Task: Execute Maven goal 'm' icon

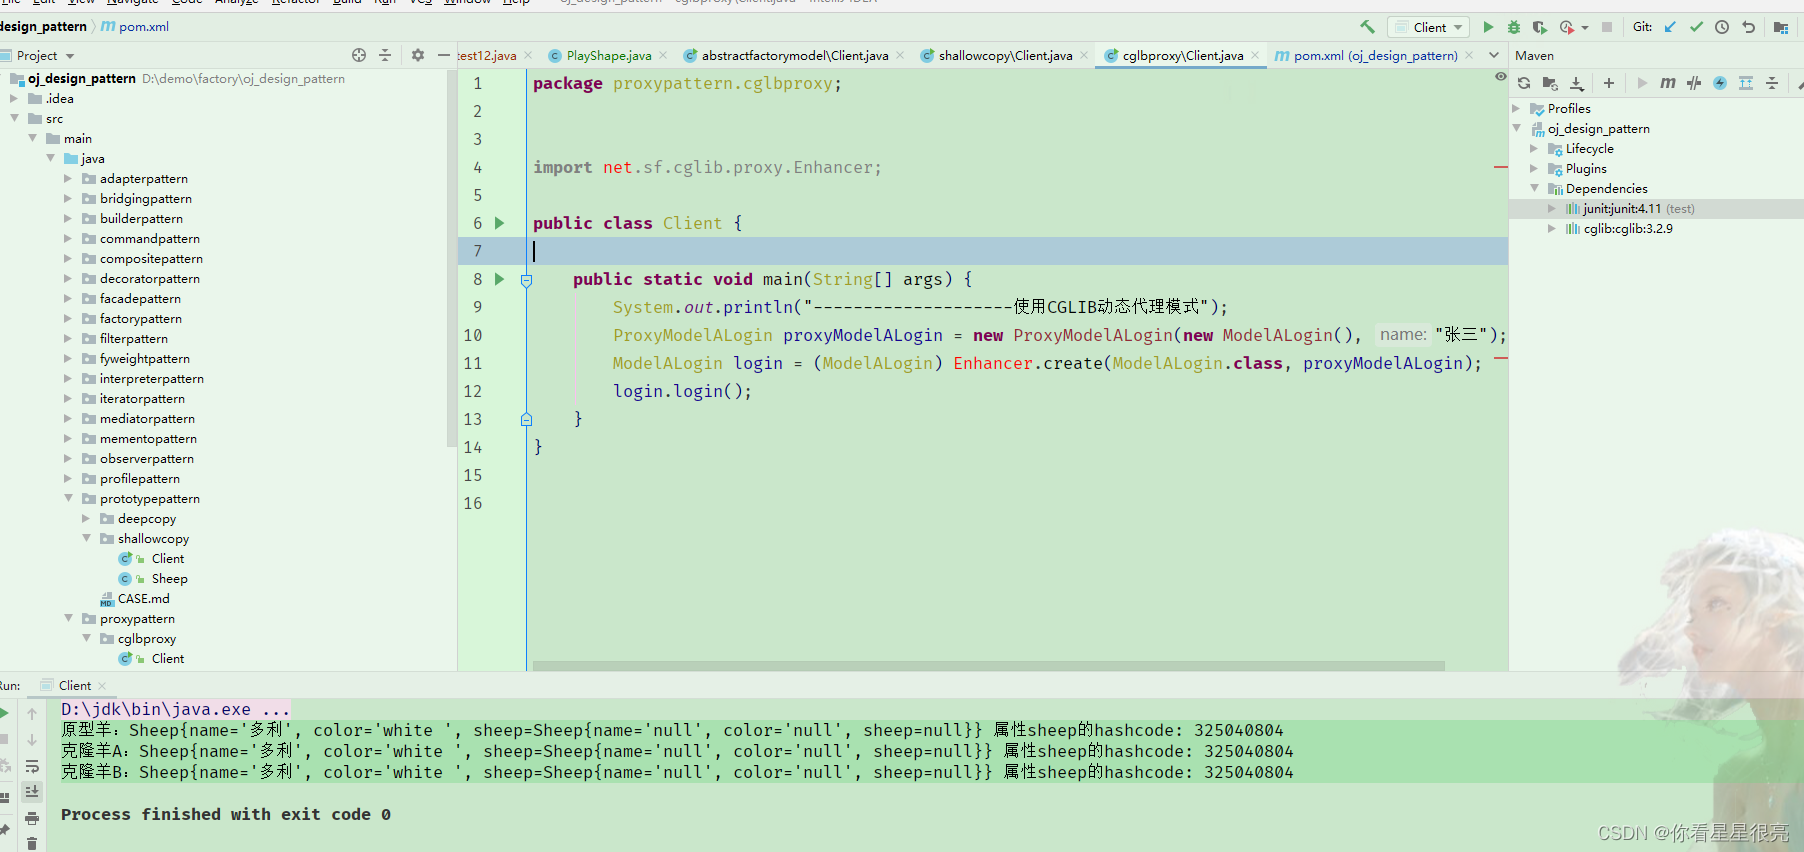Action: click(x=1668, y=83)
